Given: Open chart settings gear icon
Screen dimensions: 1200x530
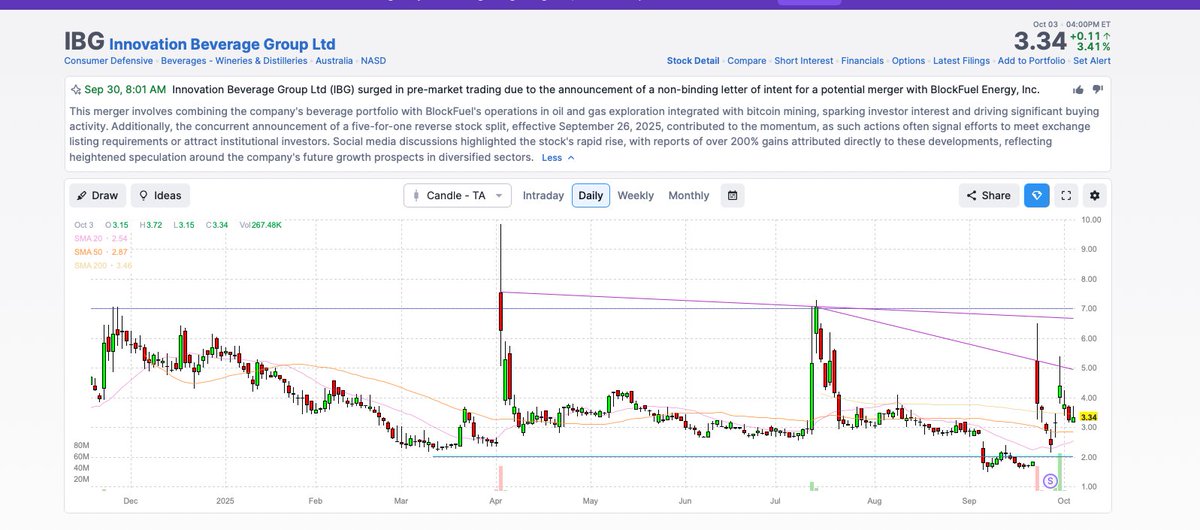Looking at the screenshot, I should click(1094, 195).
